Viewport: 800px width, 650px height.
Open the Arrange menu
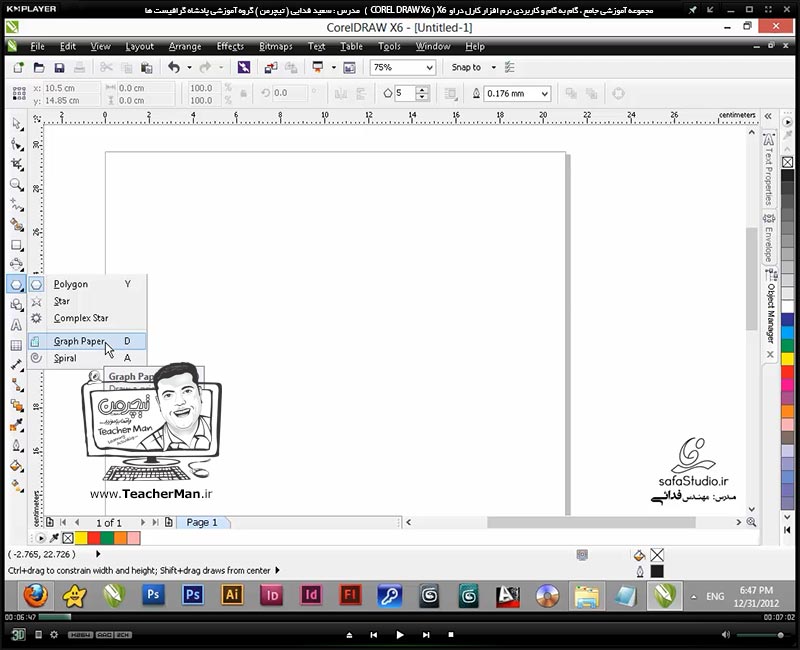tap(185, 46)
